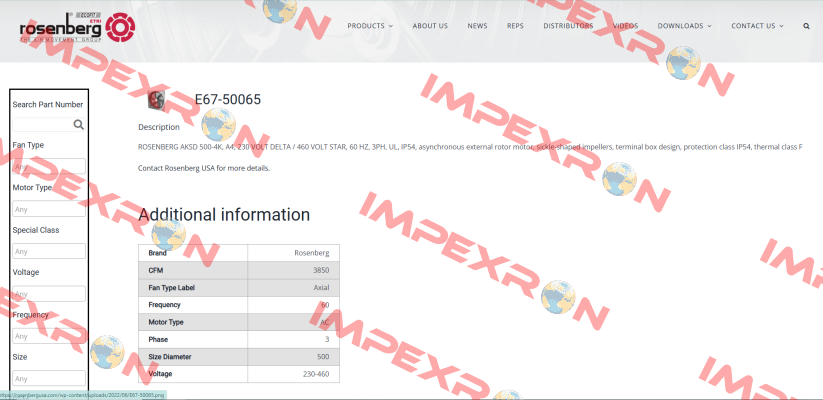Expand the Contact Us menu
This screenshot has height=400, width=823.
point(757,26)
